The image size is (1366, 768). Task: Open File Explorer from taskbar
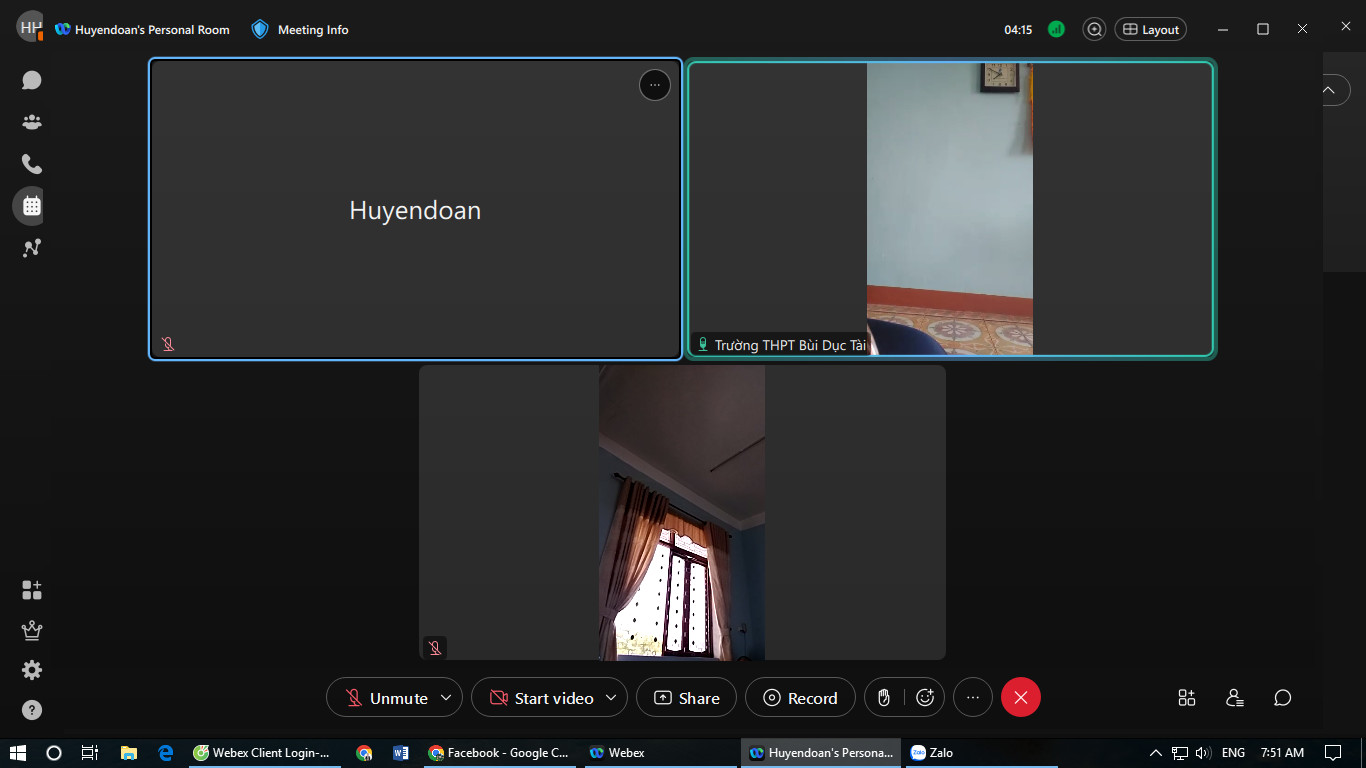(x=128, y=753)
